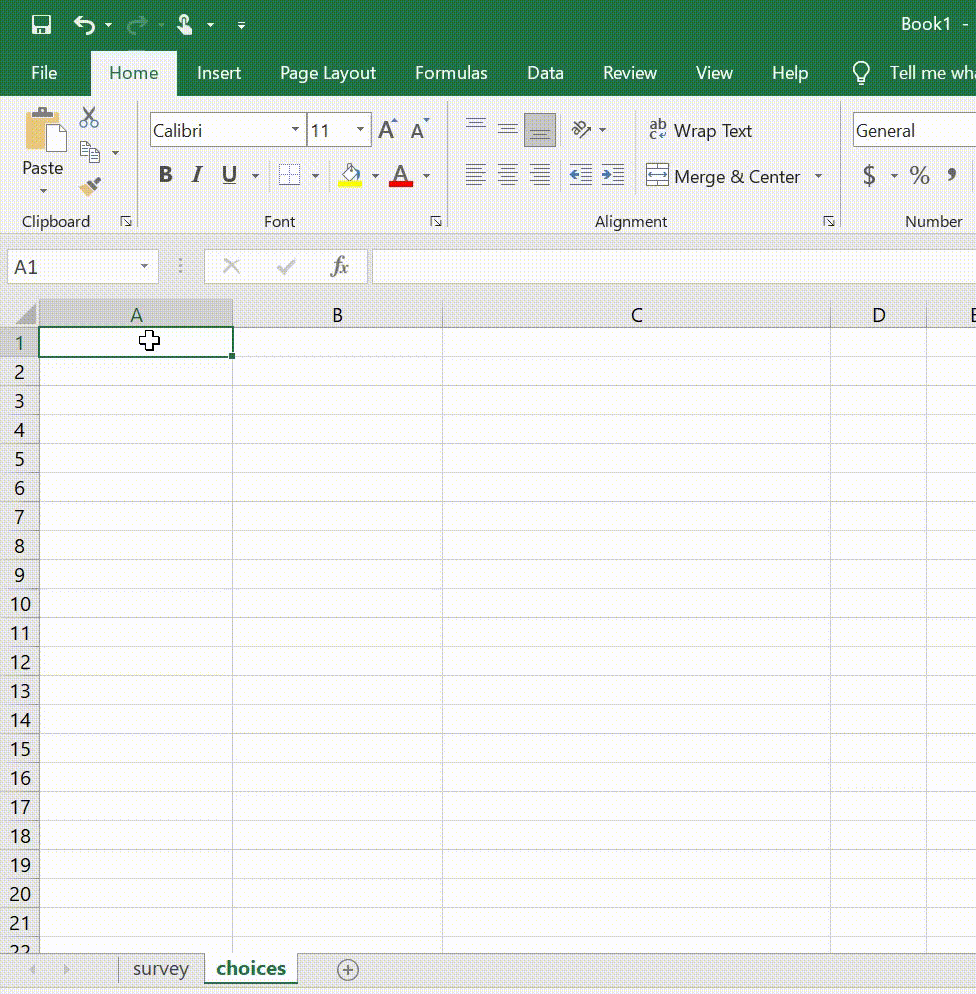Cut selection with the scissors icon
Image resolution: width=976 pixels, height=994 pixels.
pos(89,117)
